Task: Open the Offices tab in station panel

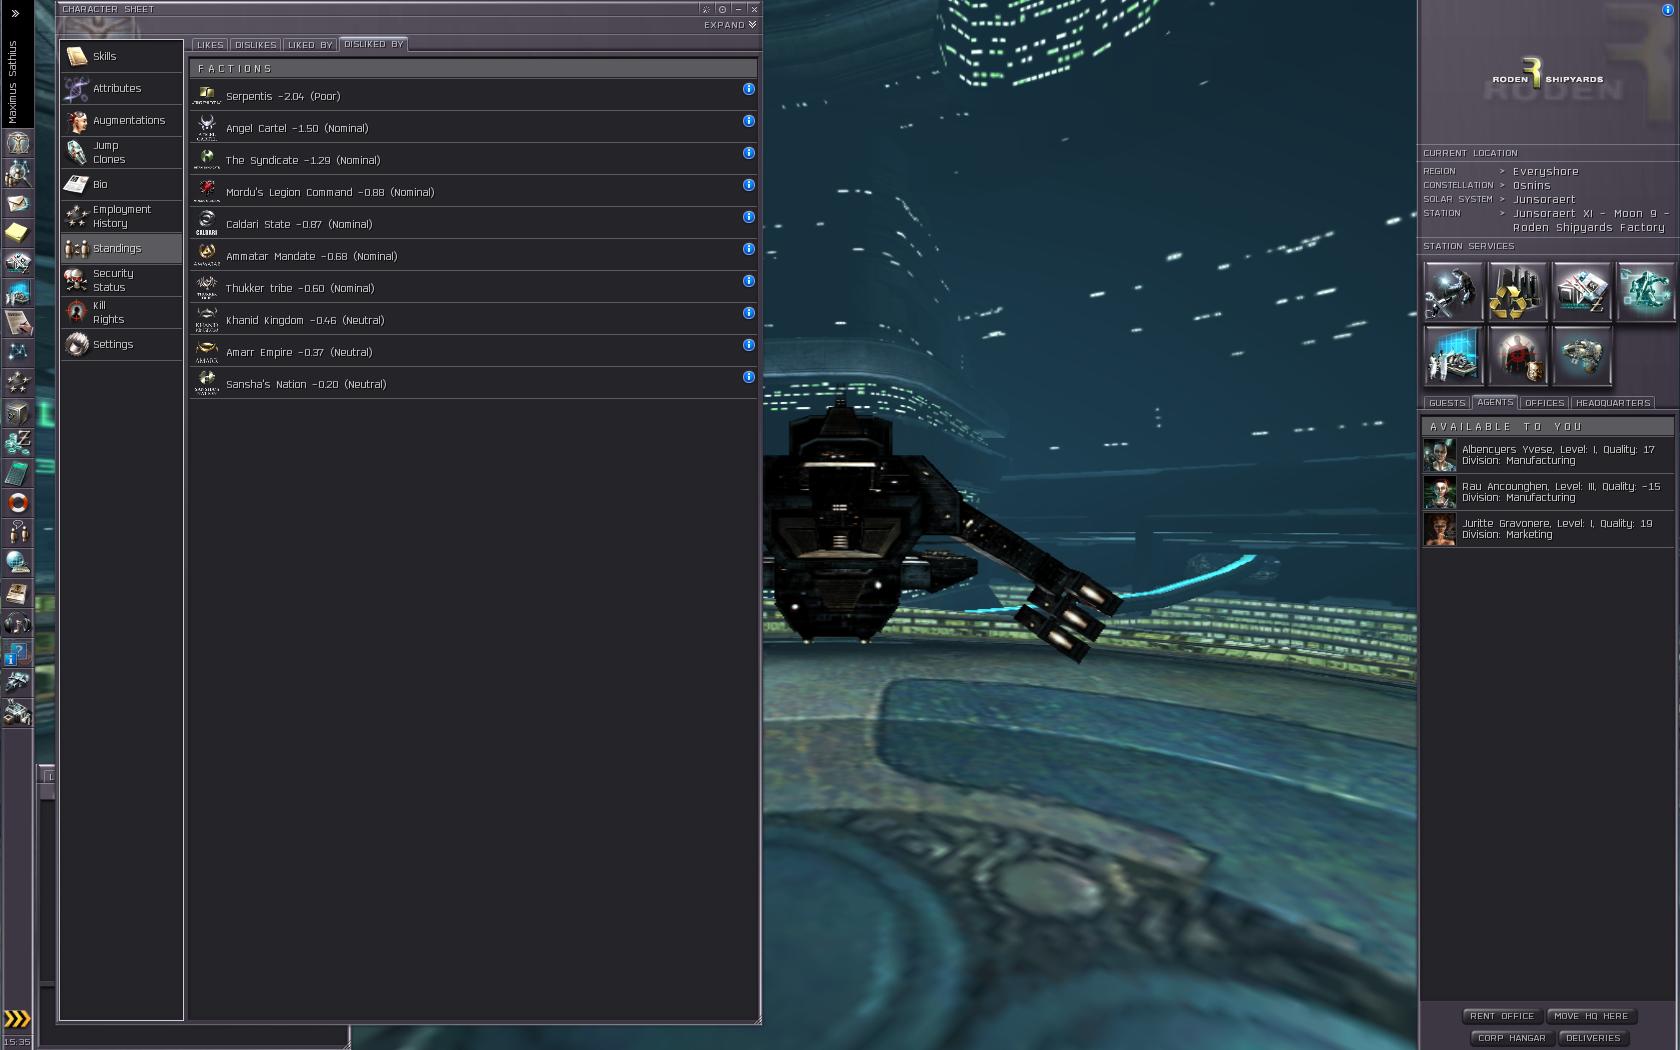Action: pyautogui.click(x=1544, y=403)
